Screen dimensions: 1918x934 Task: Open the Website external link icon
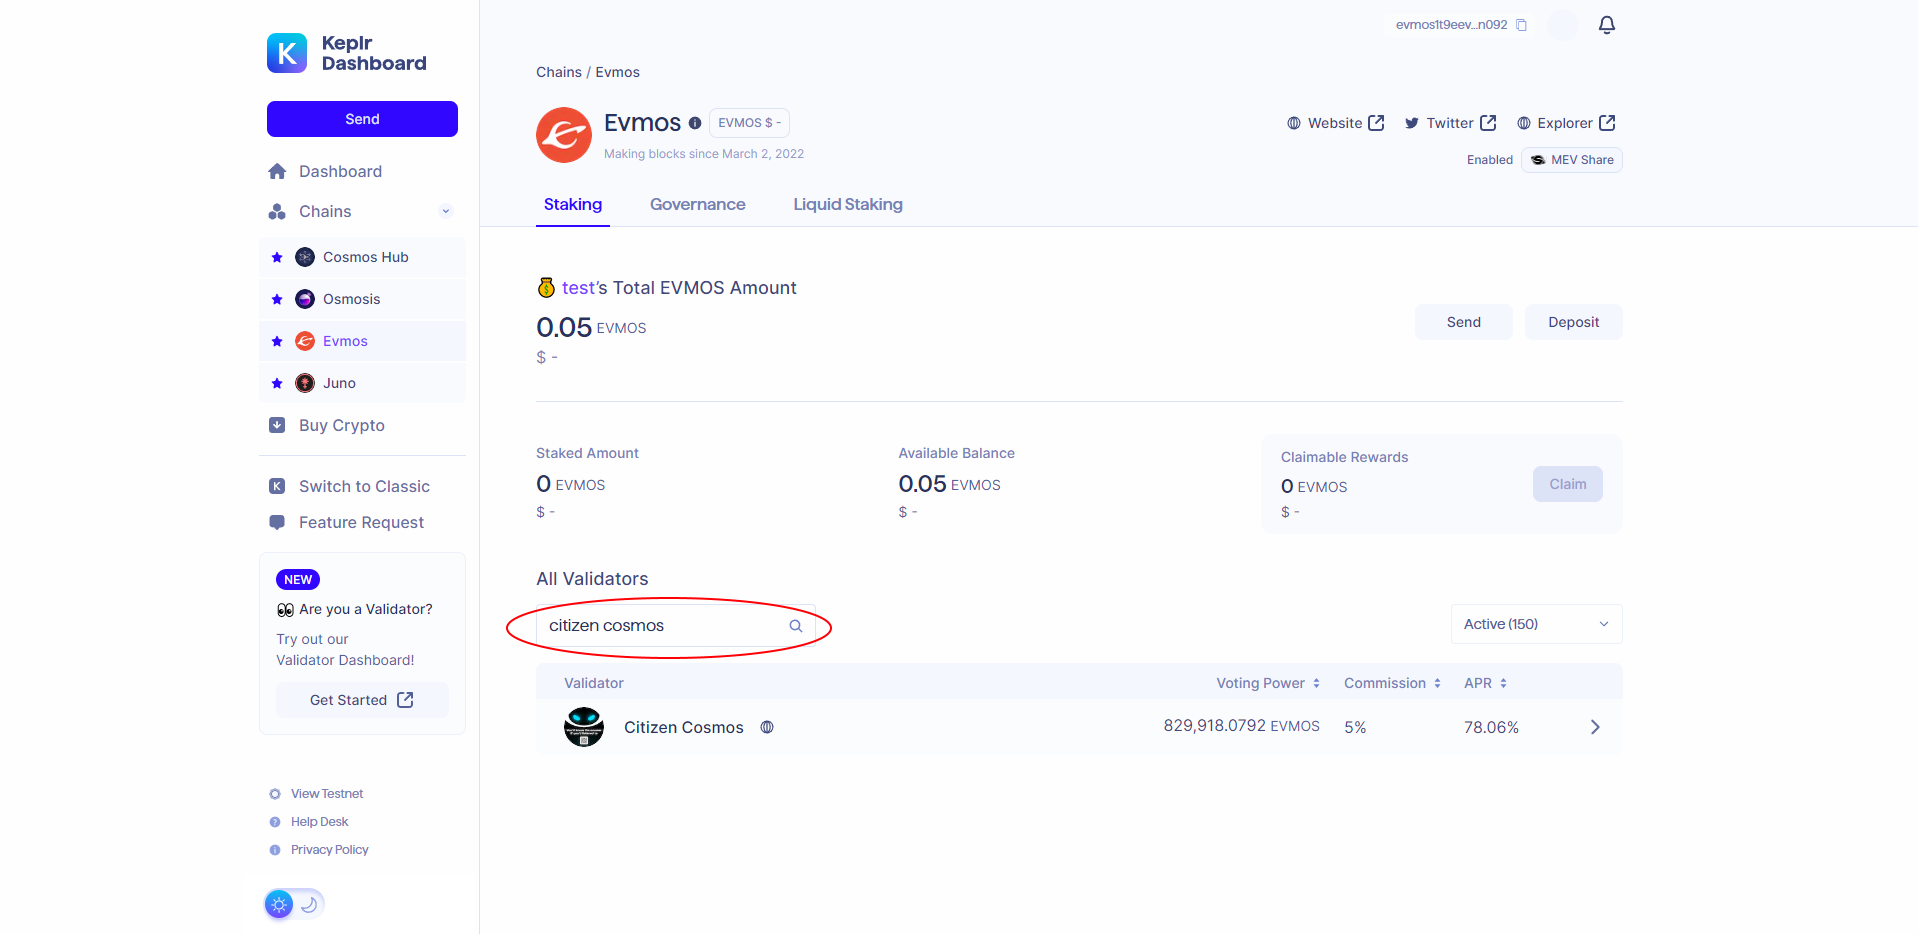pos(1376,123)
